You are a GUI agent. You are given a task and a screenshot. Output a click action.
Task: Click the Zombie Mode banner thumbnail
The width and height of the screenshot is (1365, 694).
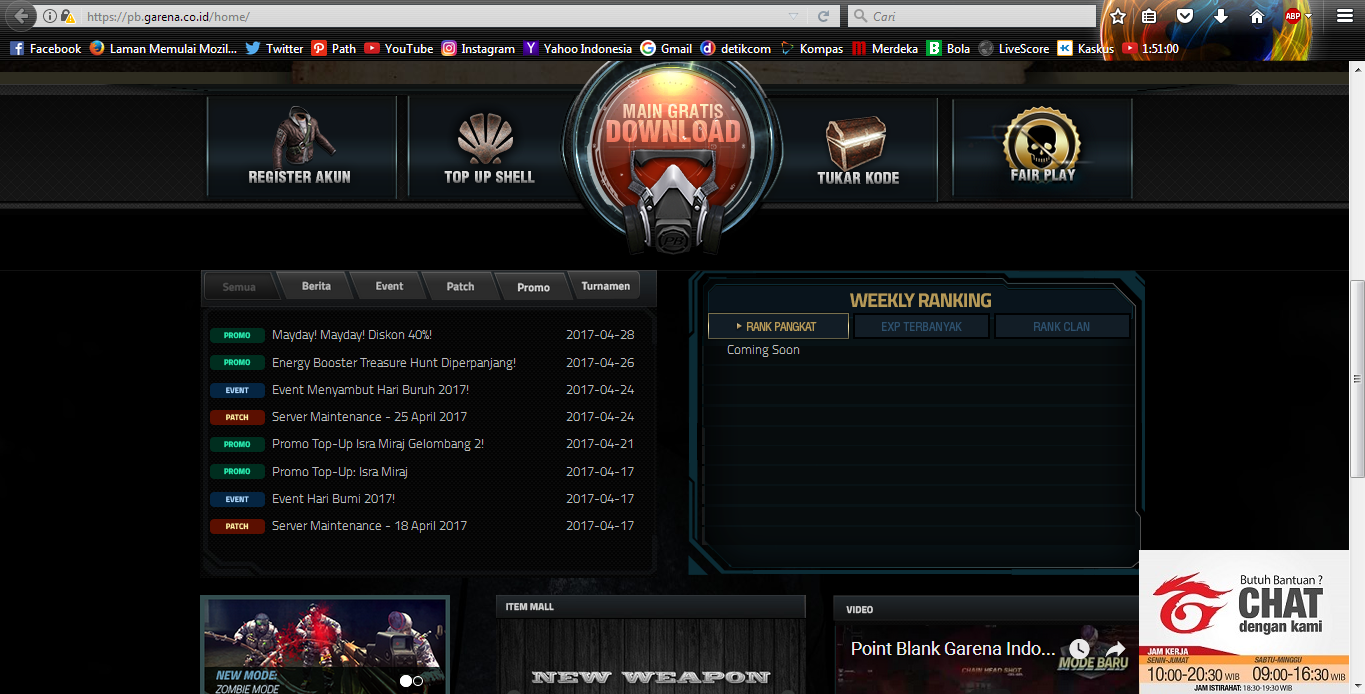325,645
